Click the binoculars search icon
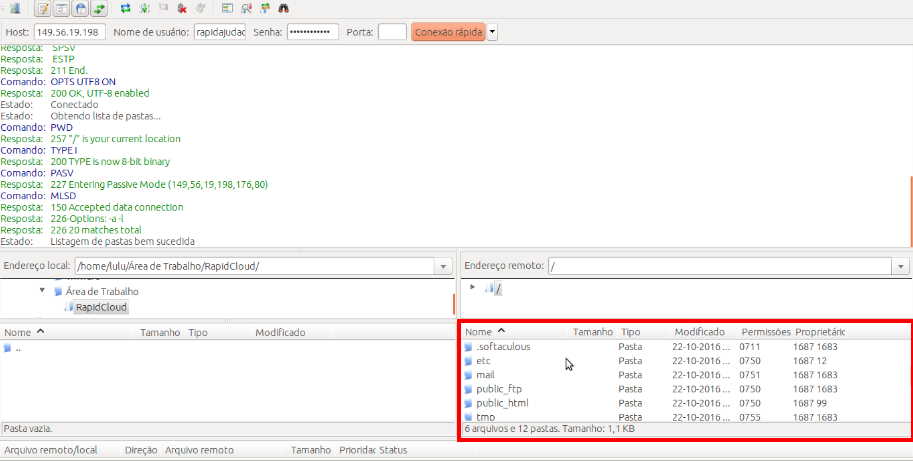The height and width of the screenshot is (461, 913). tap(283, 8)
